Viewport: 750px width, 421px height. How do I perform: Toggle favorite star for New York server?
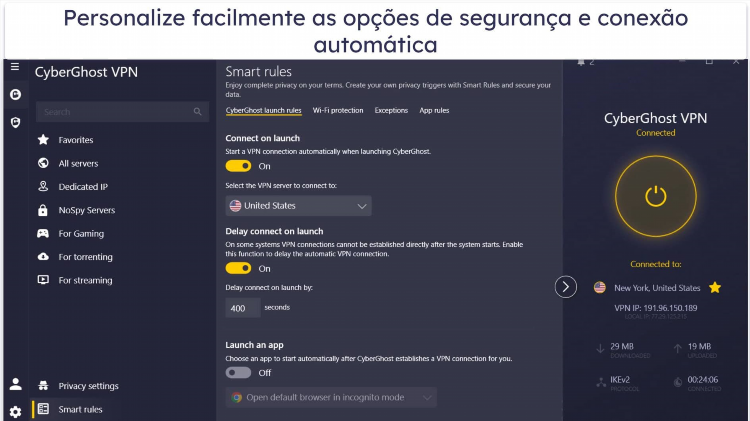pyautogui.click(x=715, y=288)
